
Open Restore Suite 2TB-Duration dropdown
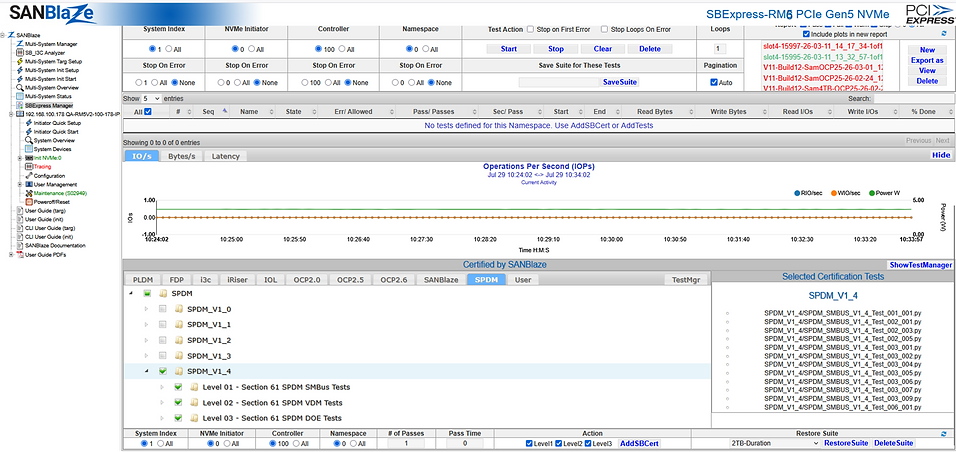[x=776, y=443]
